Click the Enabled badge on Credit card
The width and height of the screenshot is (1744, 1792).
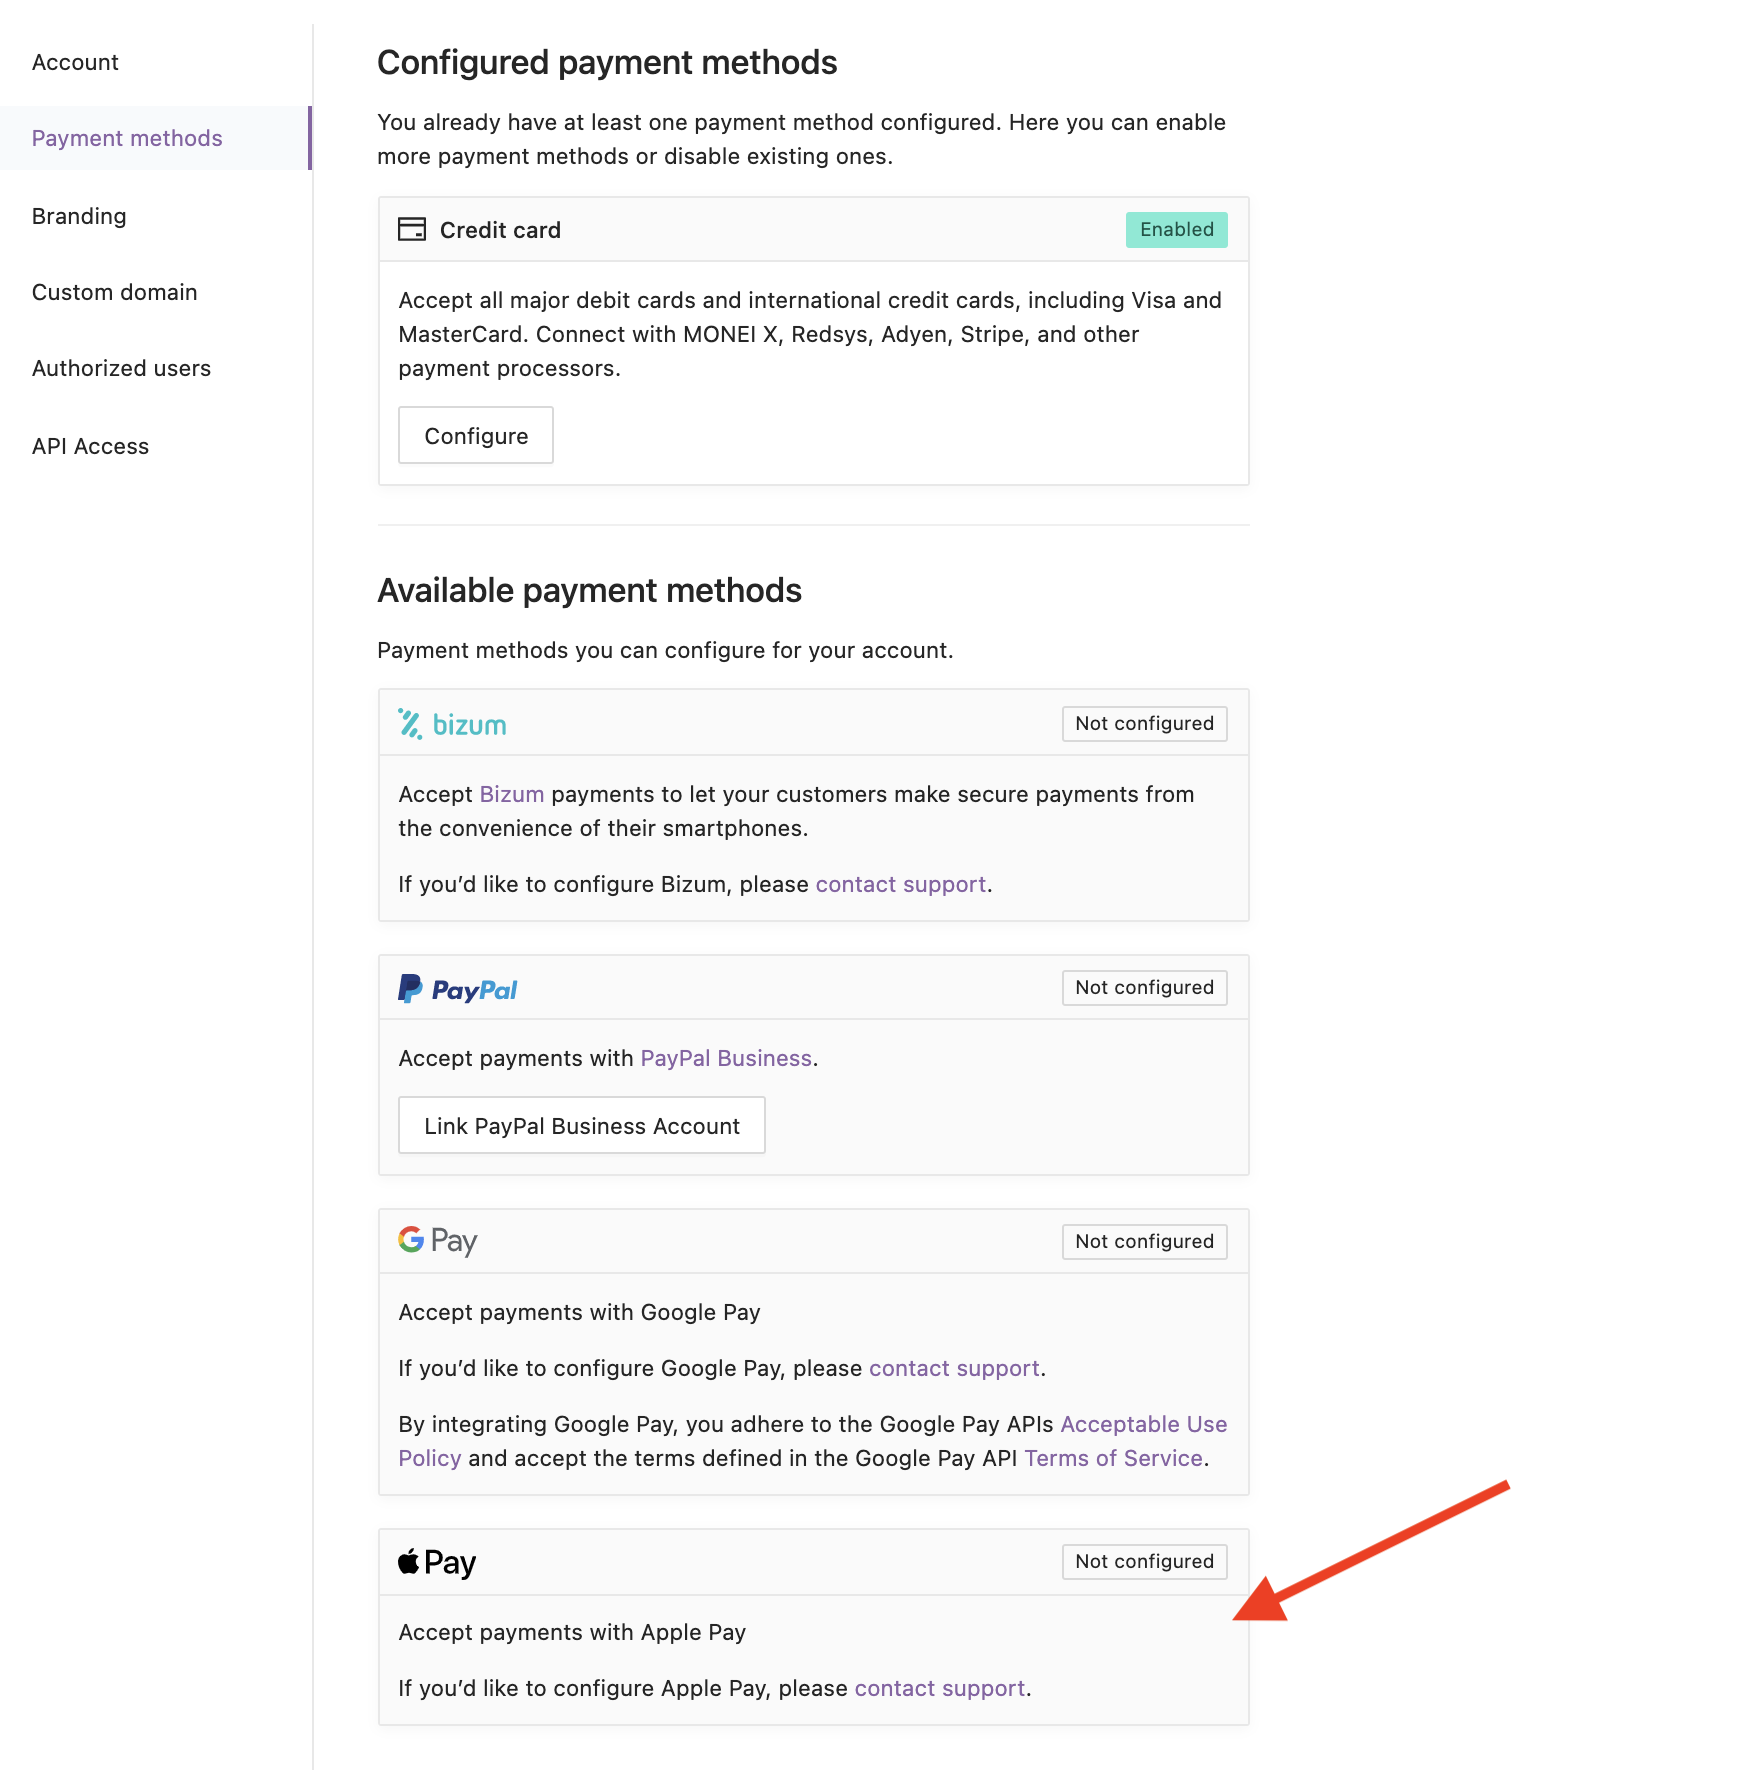1176,229
